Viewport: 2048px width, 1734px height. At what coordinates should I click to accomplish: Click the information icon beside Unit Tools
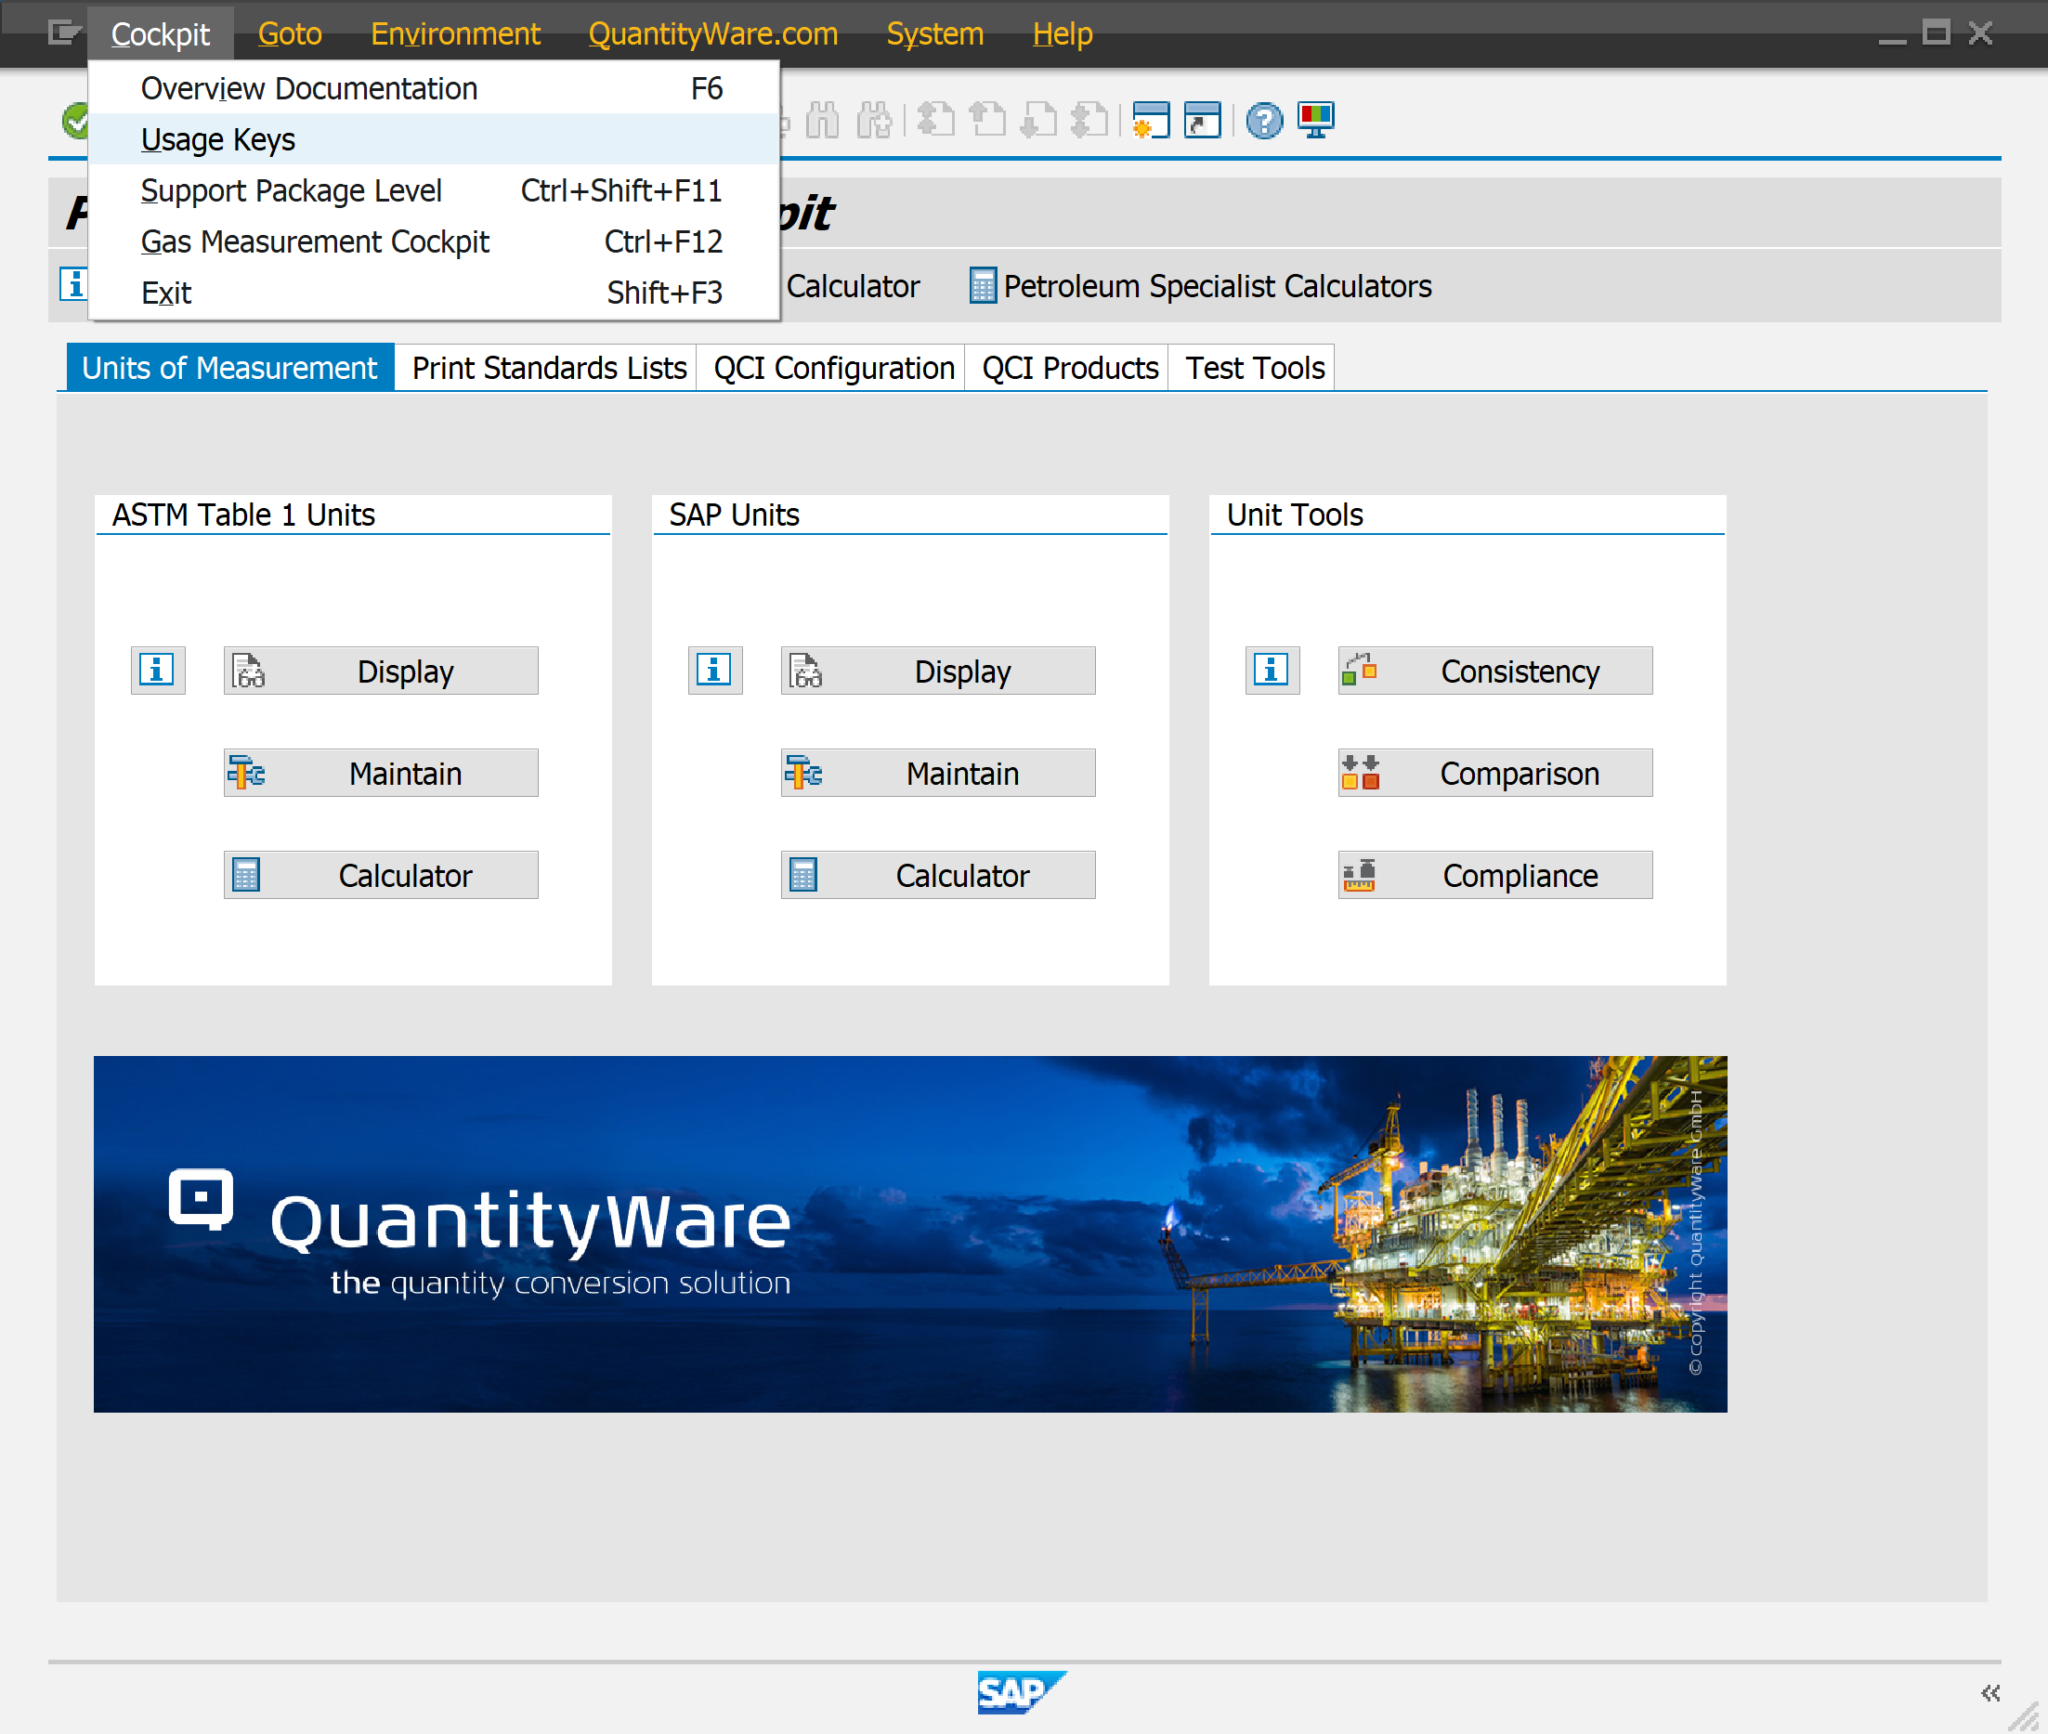pos(1271,670)
